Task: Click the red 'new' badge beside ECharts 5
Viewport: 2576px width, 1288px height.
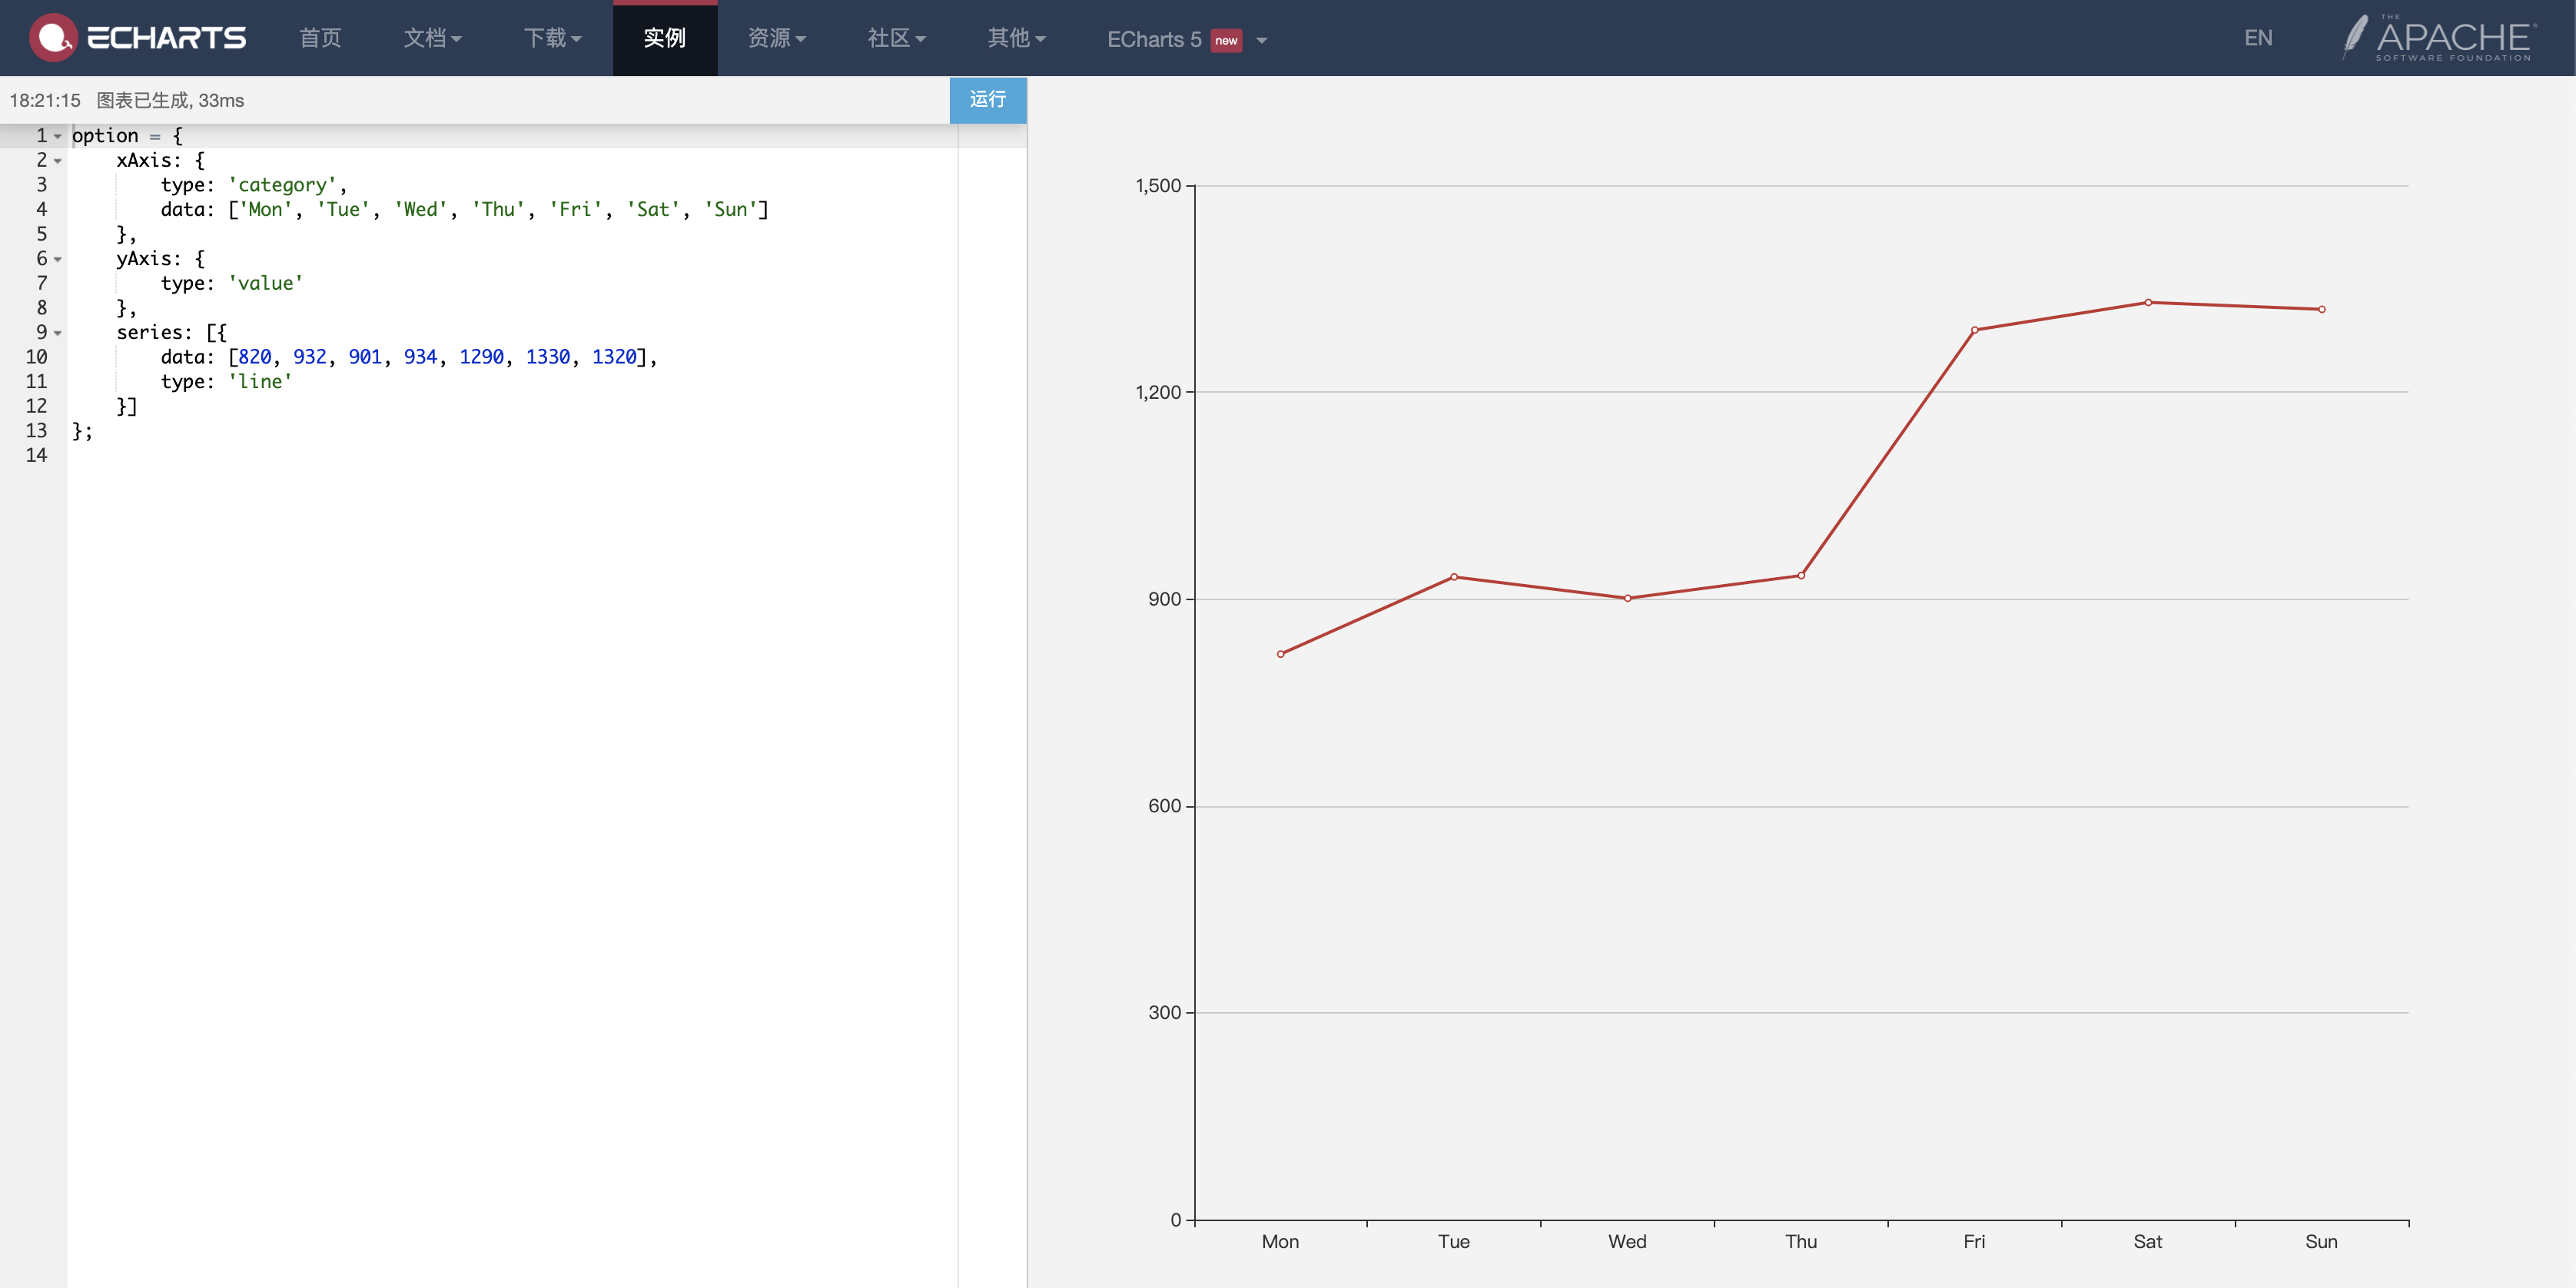Action: 1226,40
